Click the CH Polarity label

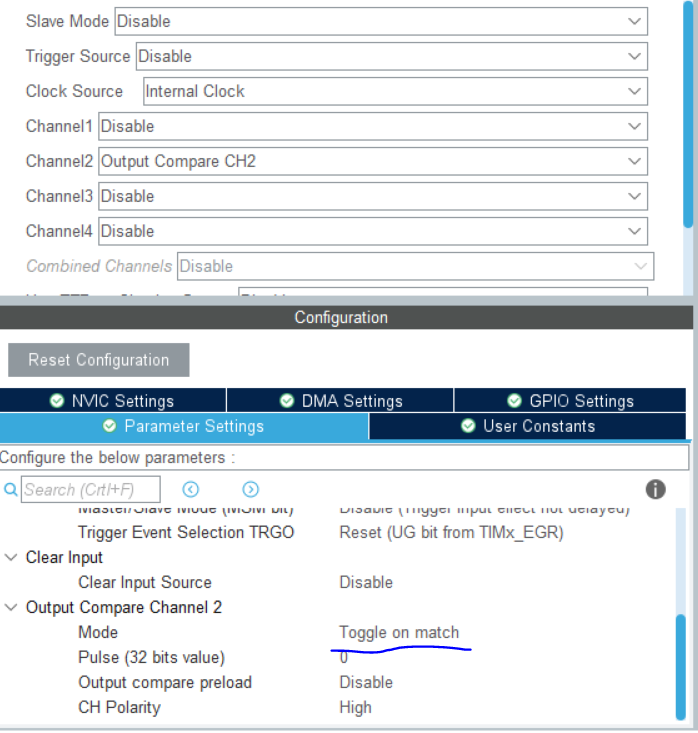119,708
